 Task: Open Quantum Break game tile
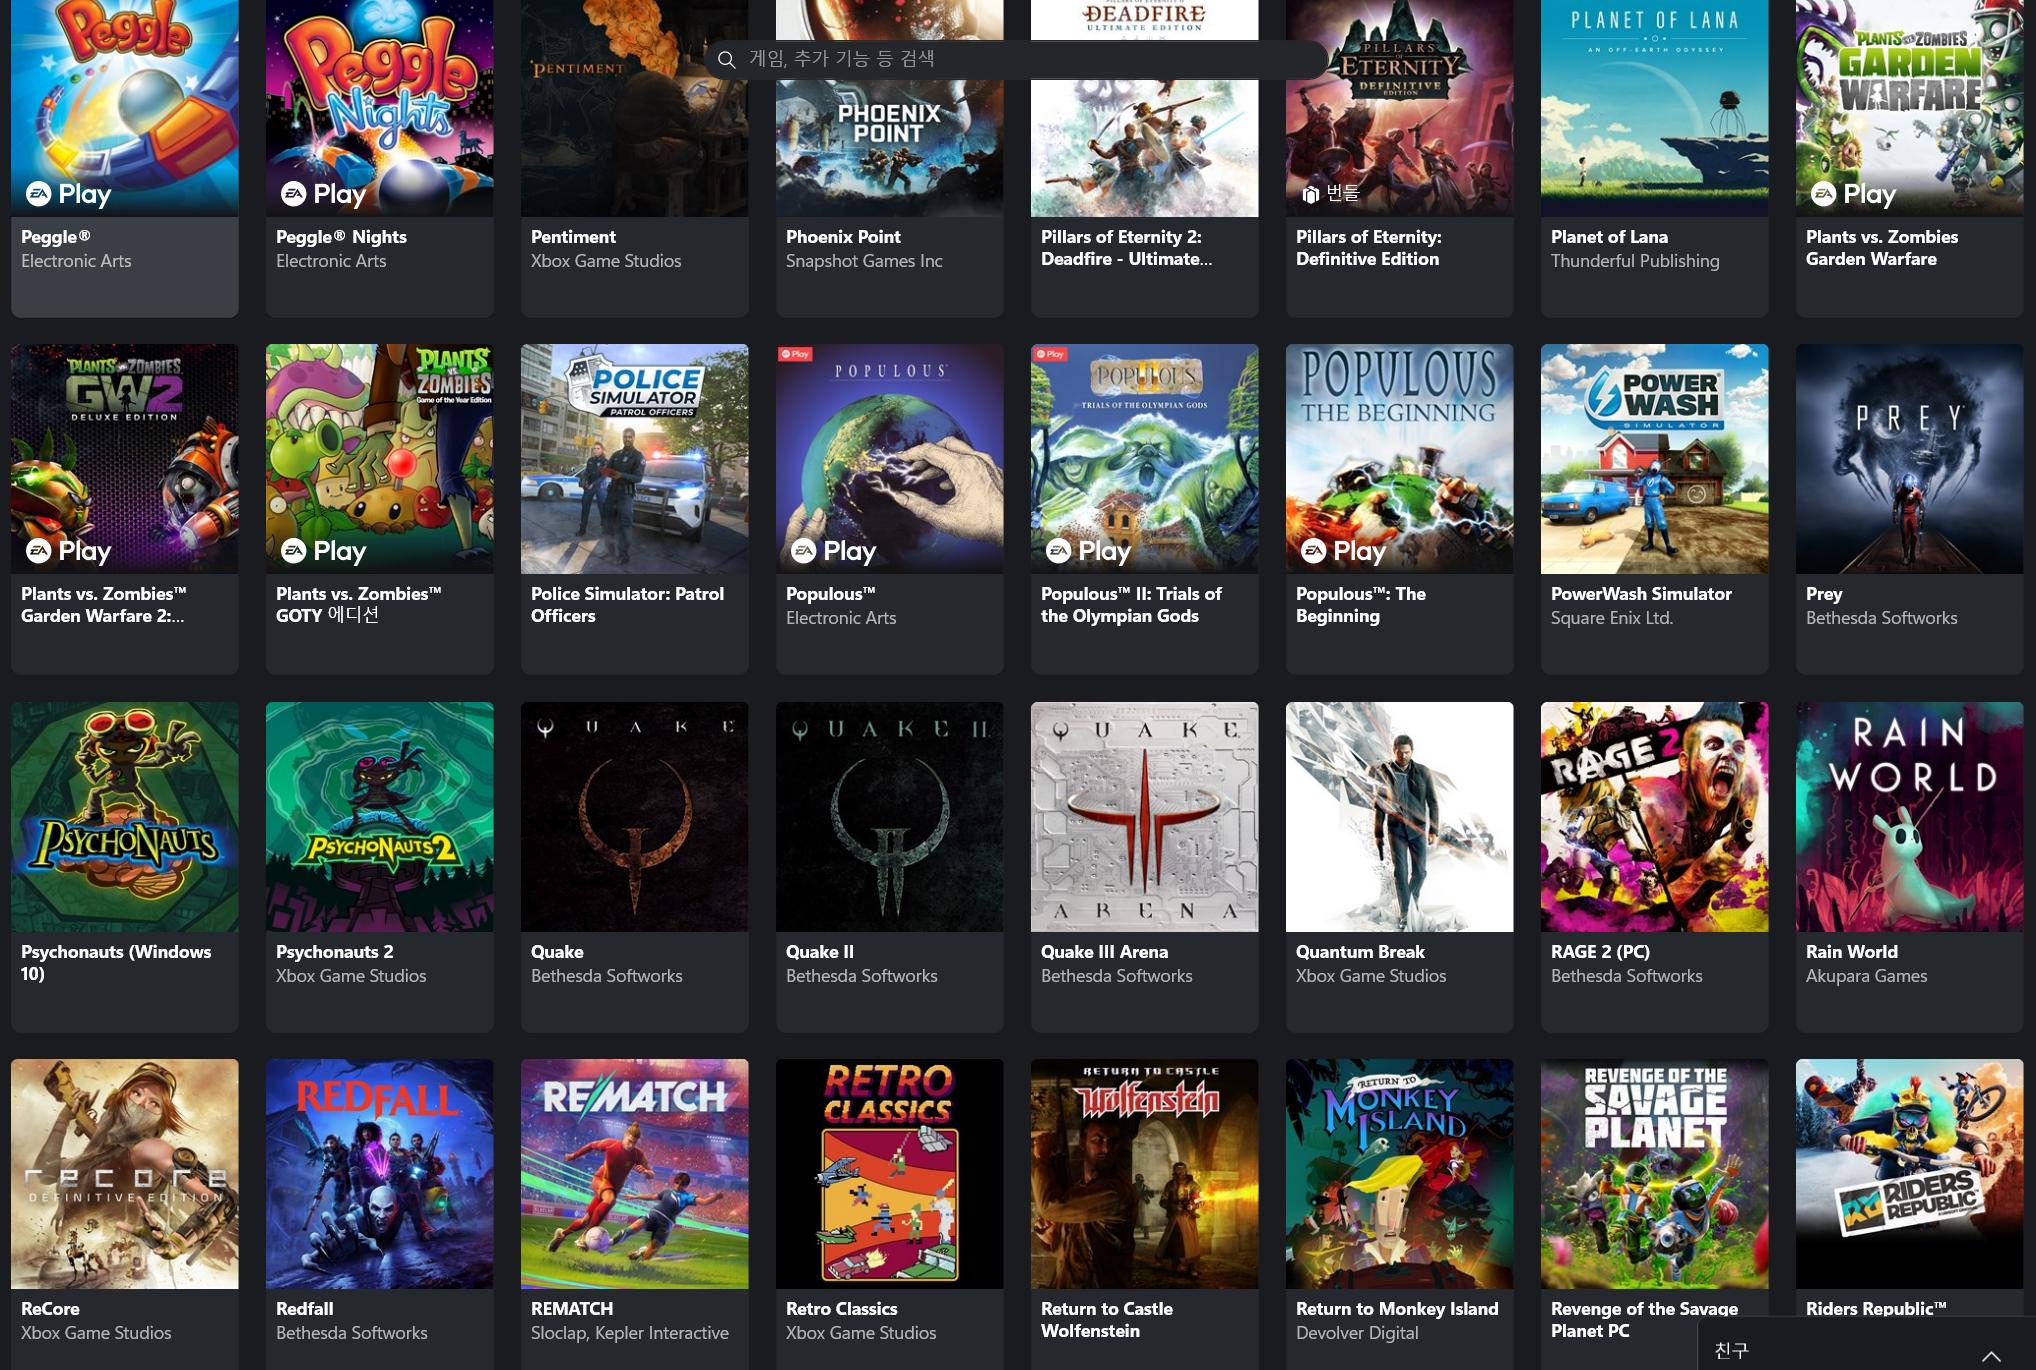pyautogui.click(x=1399, y=817)
